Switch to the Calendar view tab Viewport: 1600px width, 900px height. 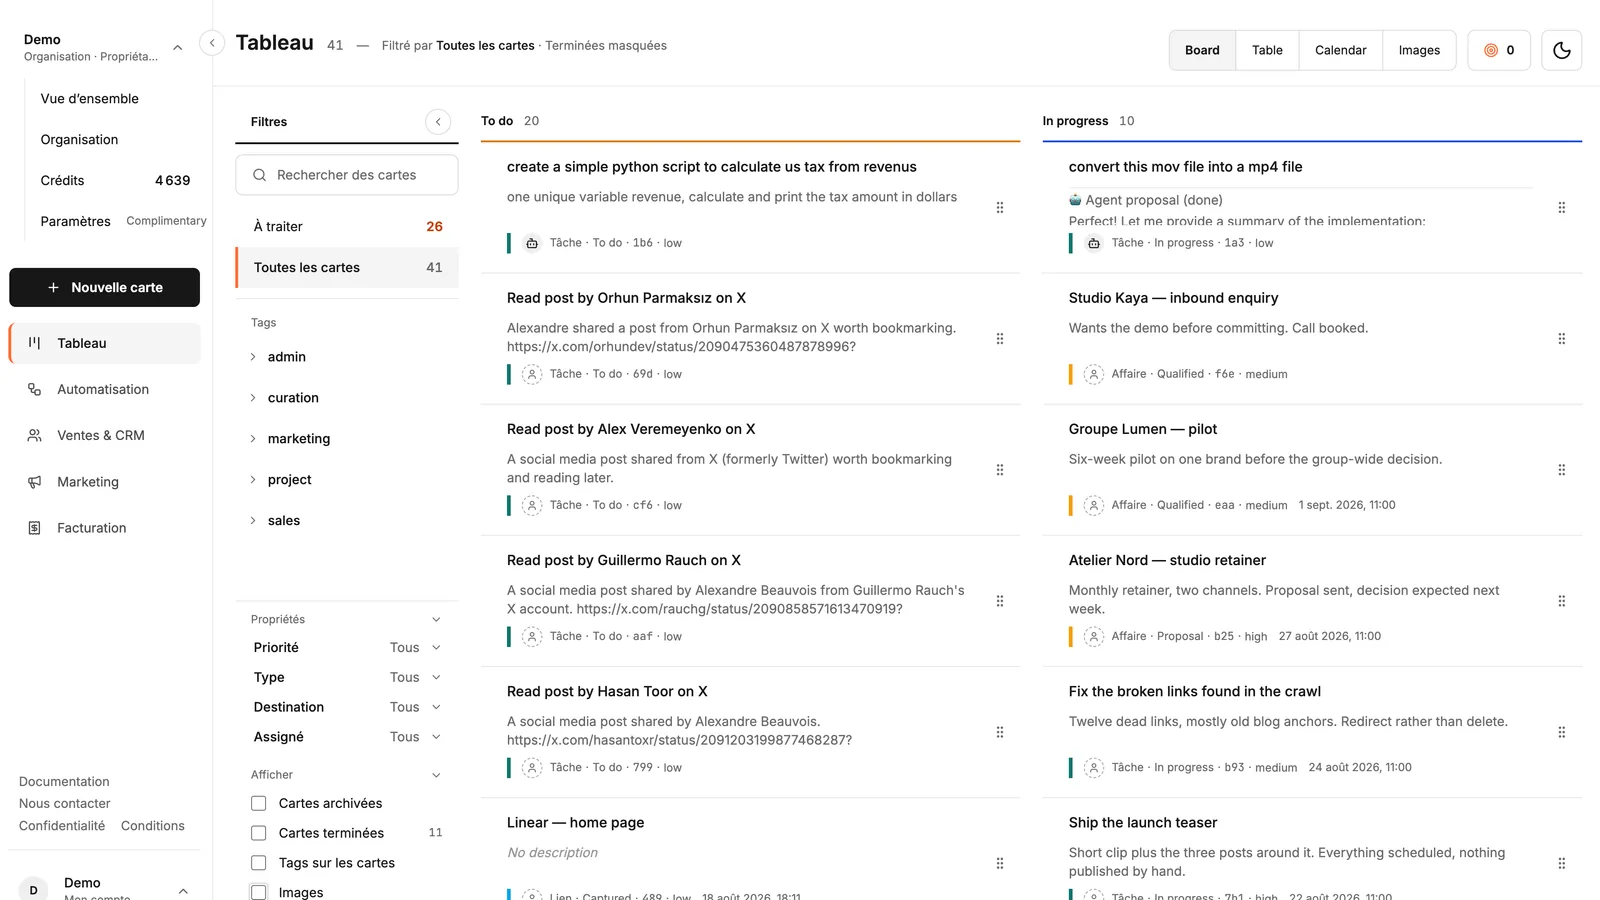[1340, 50]
